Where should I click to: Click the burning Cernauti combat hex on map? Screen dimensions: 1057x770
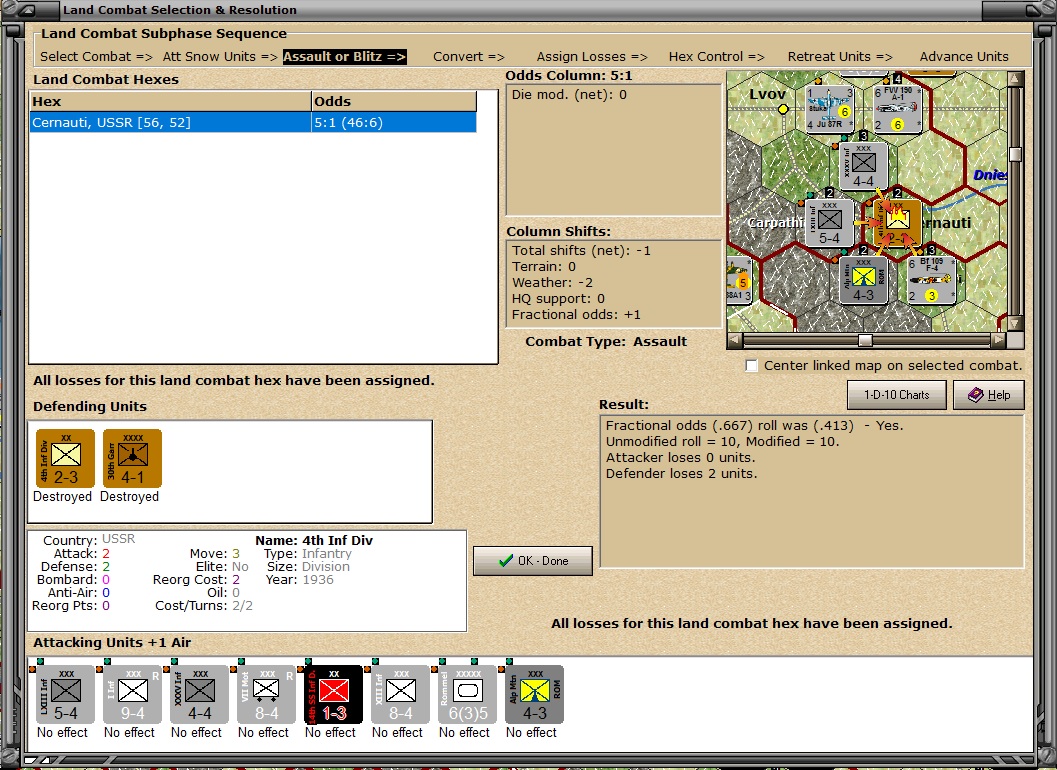(897, 223)
